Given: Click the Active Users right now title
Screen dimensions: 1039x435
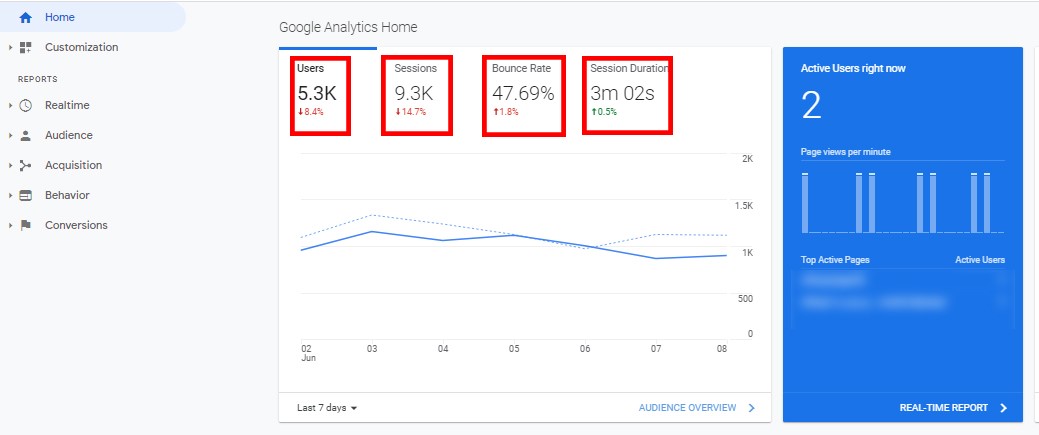Looking at the screenshot, I should click(853, 68).
